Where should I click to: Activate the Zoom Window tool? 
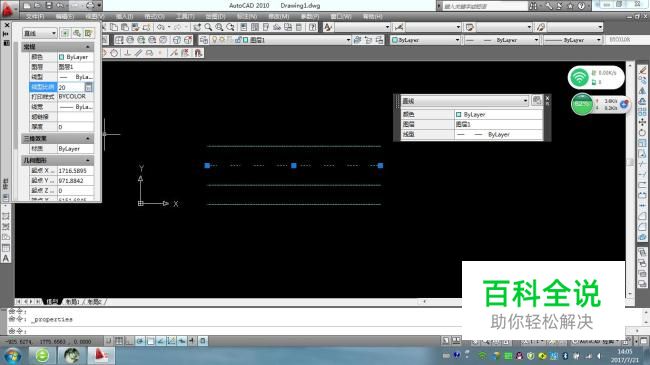tap(219, 27)
